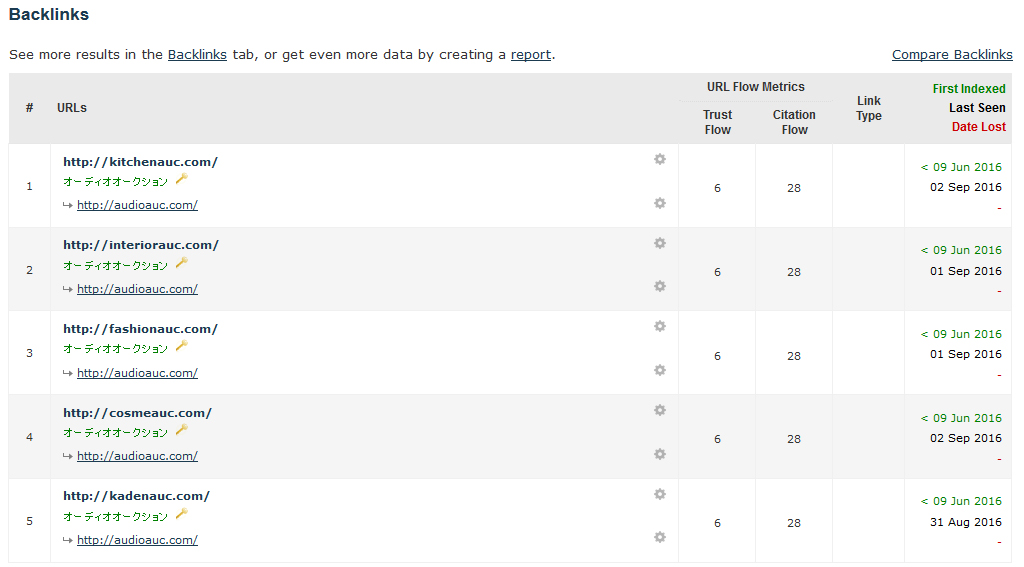Viewport: 1024px width, 567px height.
Task: Click the Citation Flow column header
Action: click(x=794, y=122)
